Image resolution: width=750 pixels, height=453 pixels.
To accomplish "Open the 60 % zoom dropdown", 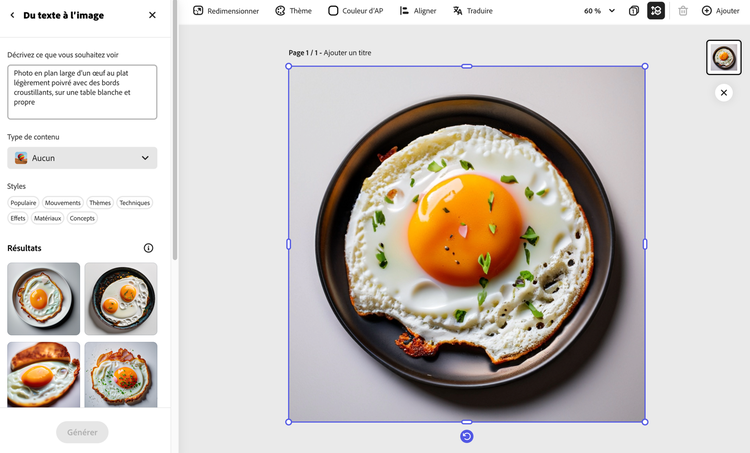I will (599, 11).
